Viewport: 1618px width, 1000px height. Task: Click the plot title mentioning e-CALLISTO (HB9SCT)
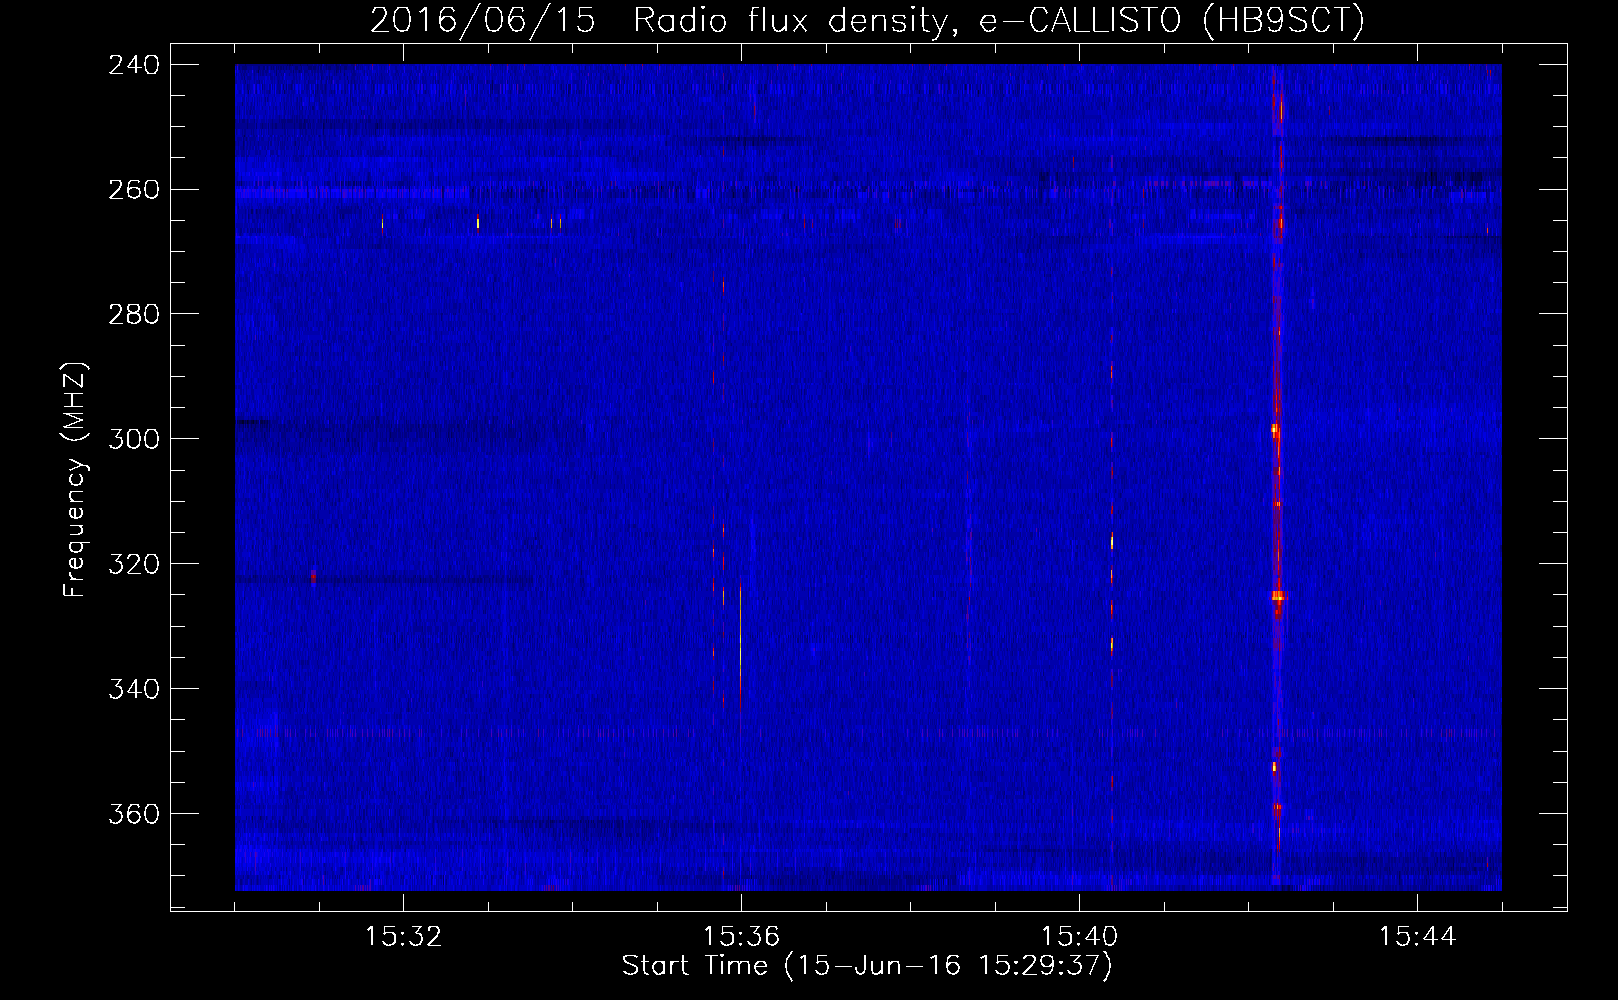tap(867, 20)
